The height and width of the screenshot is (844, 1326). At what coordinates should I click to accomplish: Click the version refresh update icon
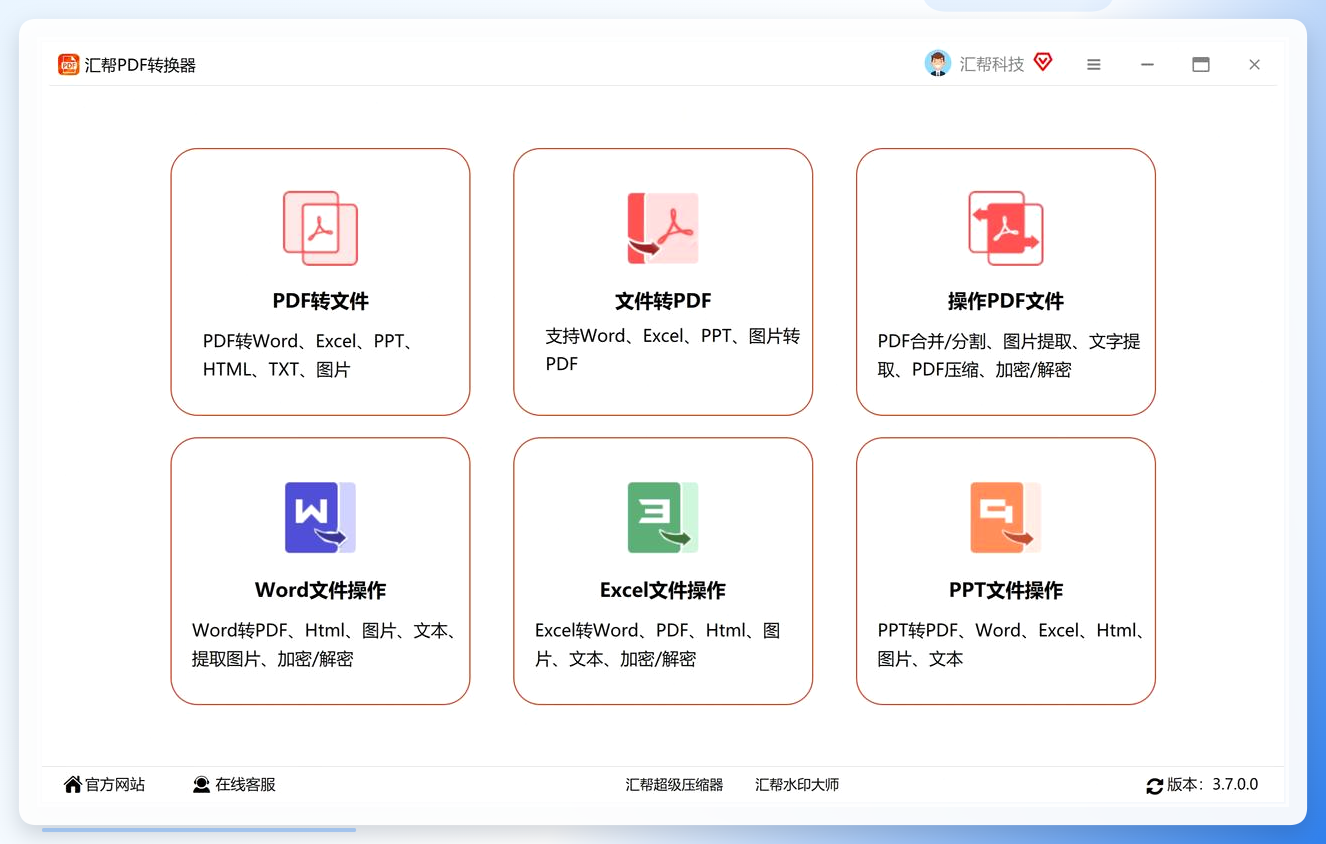click(x=1154, y=786)
